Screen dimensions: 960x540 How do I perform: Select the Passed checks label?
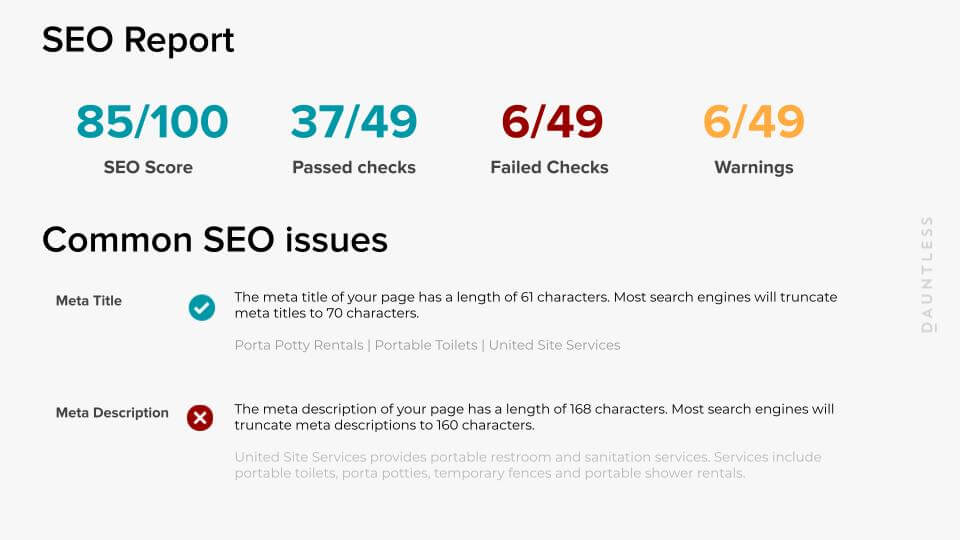point(354,167)
